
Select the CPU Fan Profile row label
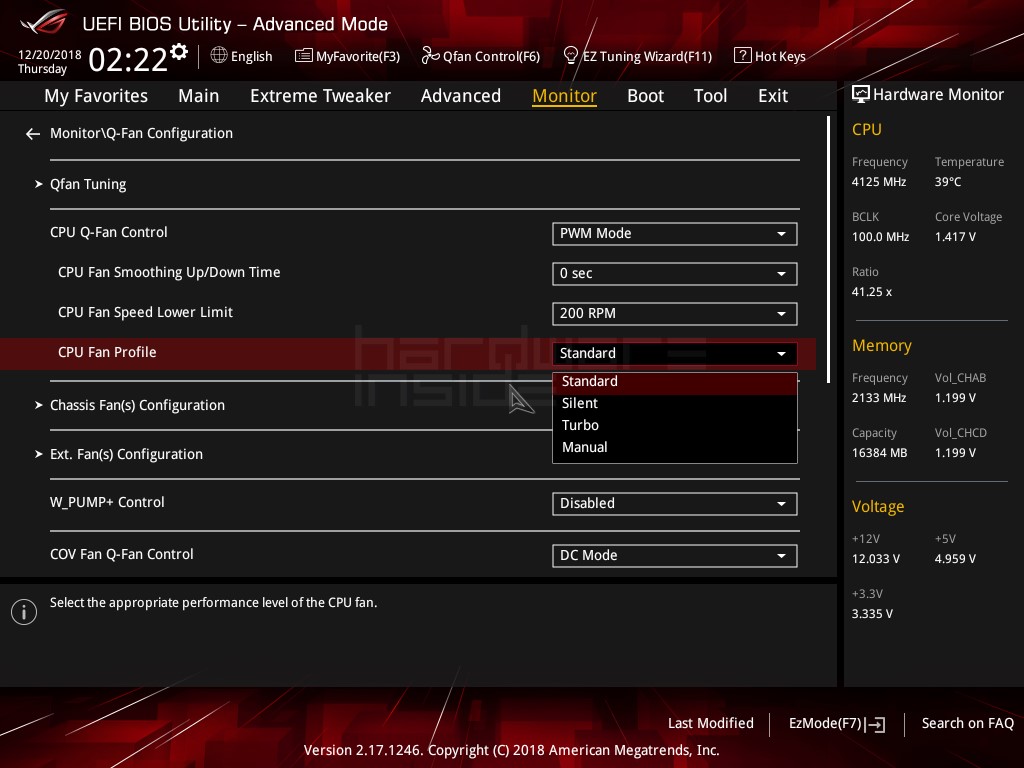pyautogui.click(x=107, y=353)
